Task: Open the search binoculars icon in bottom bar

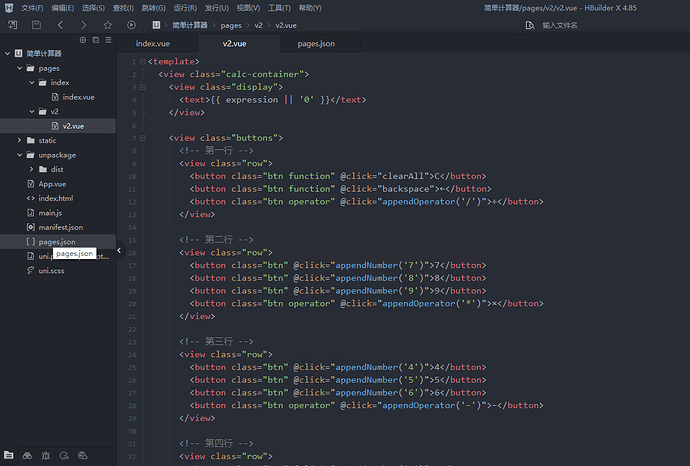Action: click(27, 456)
